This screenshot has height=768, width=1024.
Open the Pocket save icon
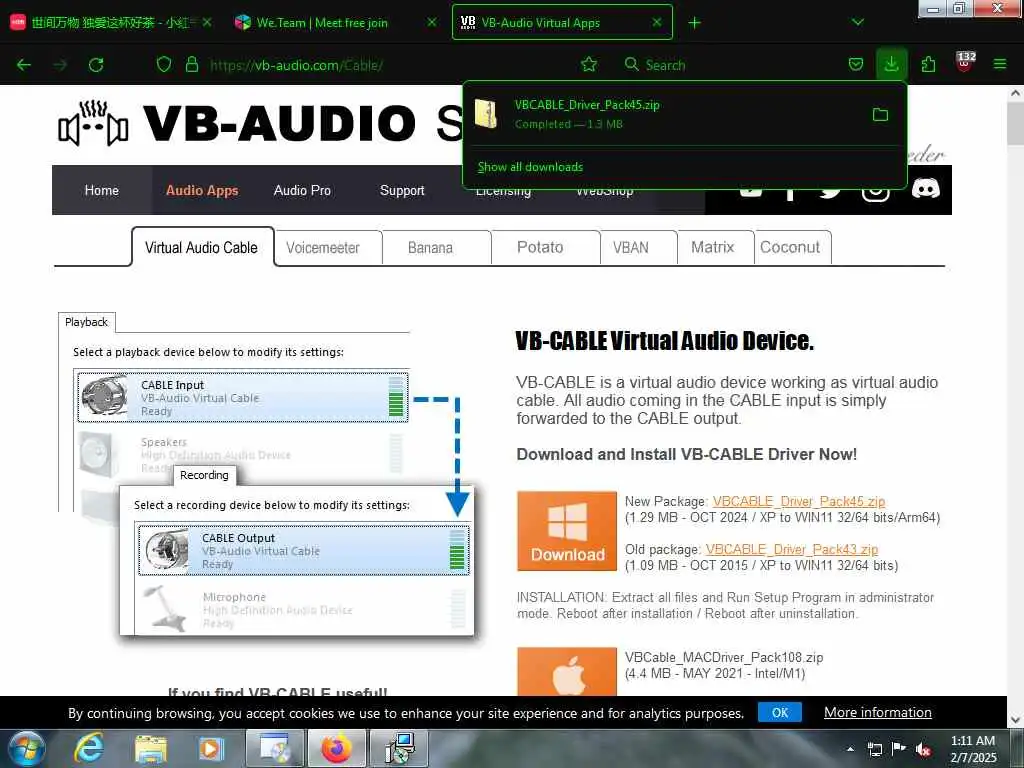coord(856,65)
